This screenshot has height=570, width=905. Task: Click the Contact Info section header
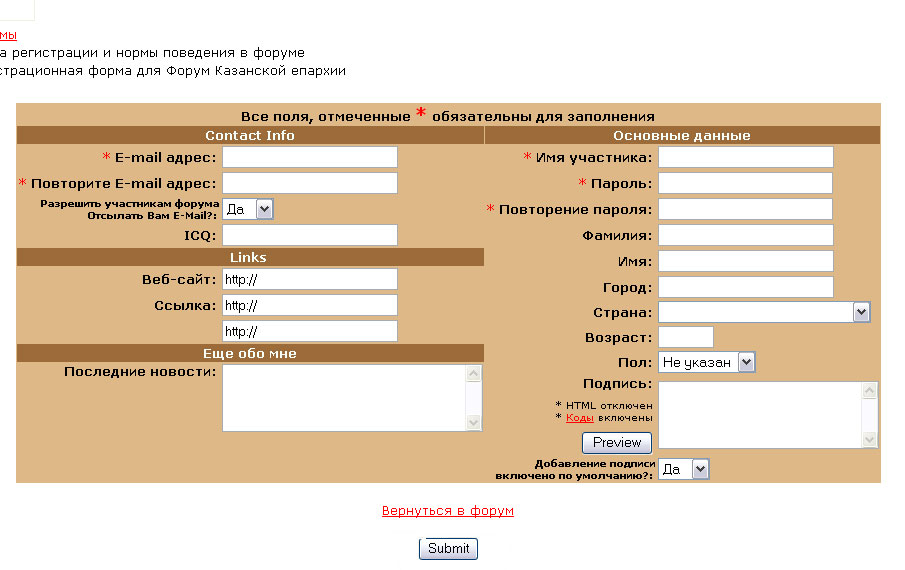click(250, 135)
